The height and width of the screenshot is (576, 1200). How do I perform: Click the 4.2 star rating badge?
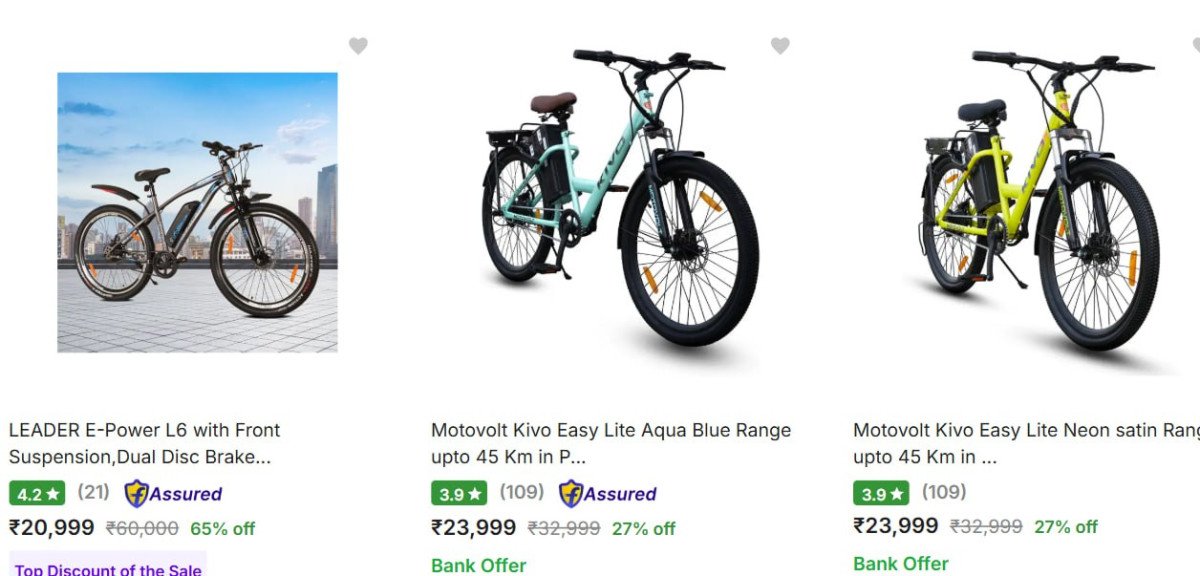coord(38,493)
